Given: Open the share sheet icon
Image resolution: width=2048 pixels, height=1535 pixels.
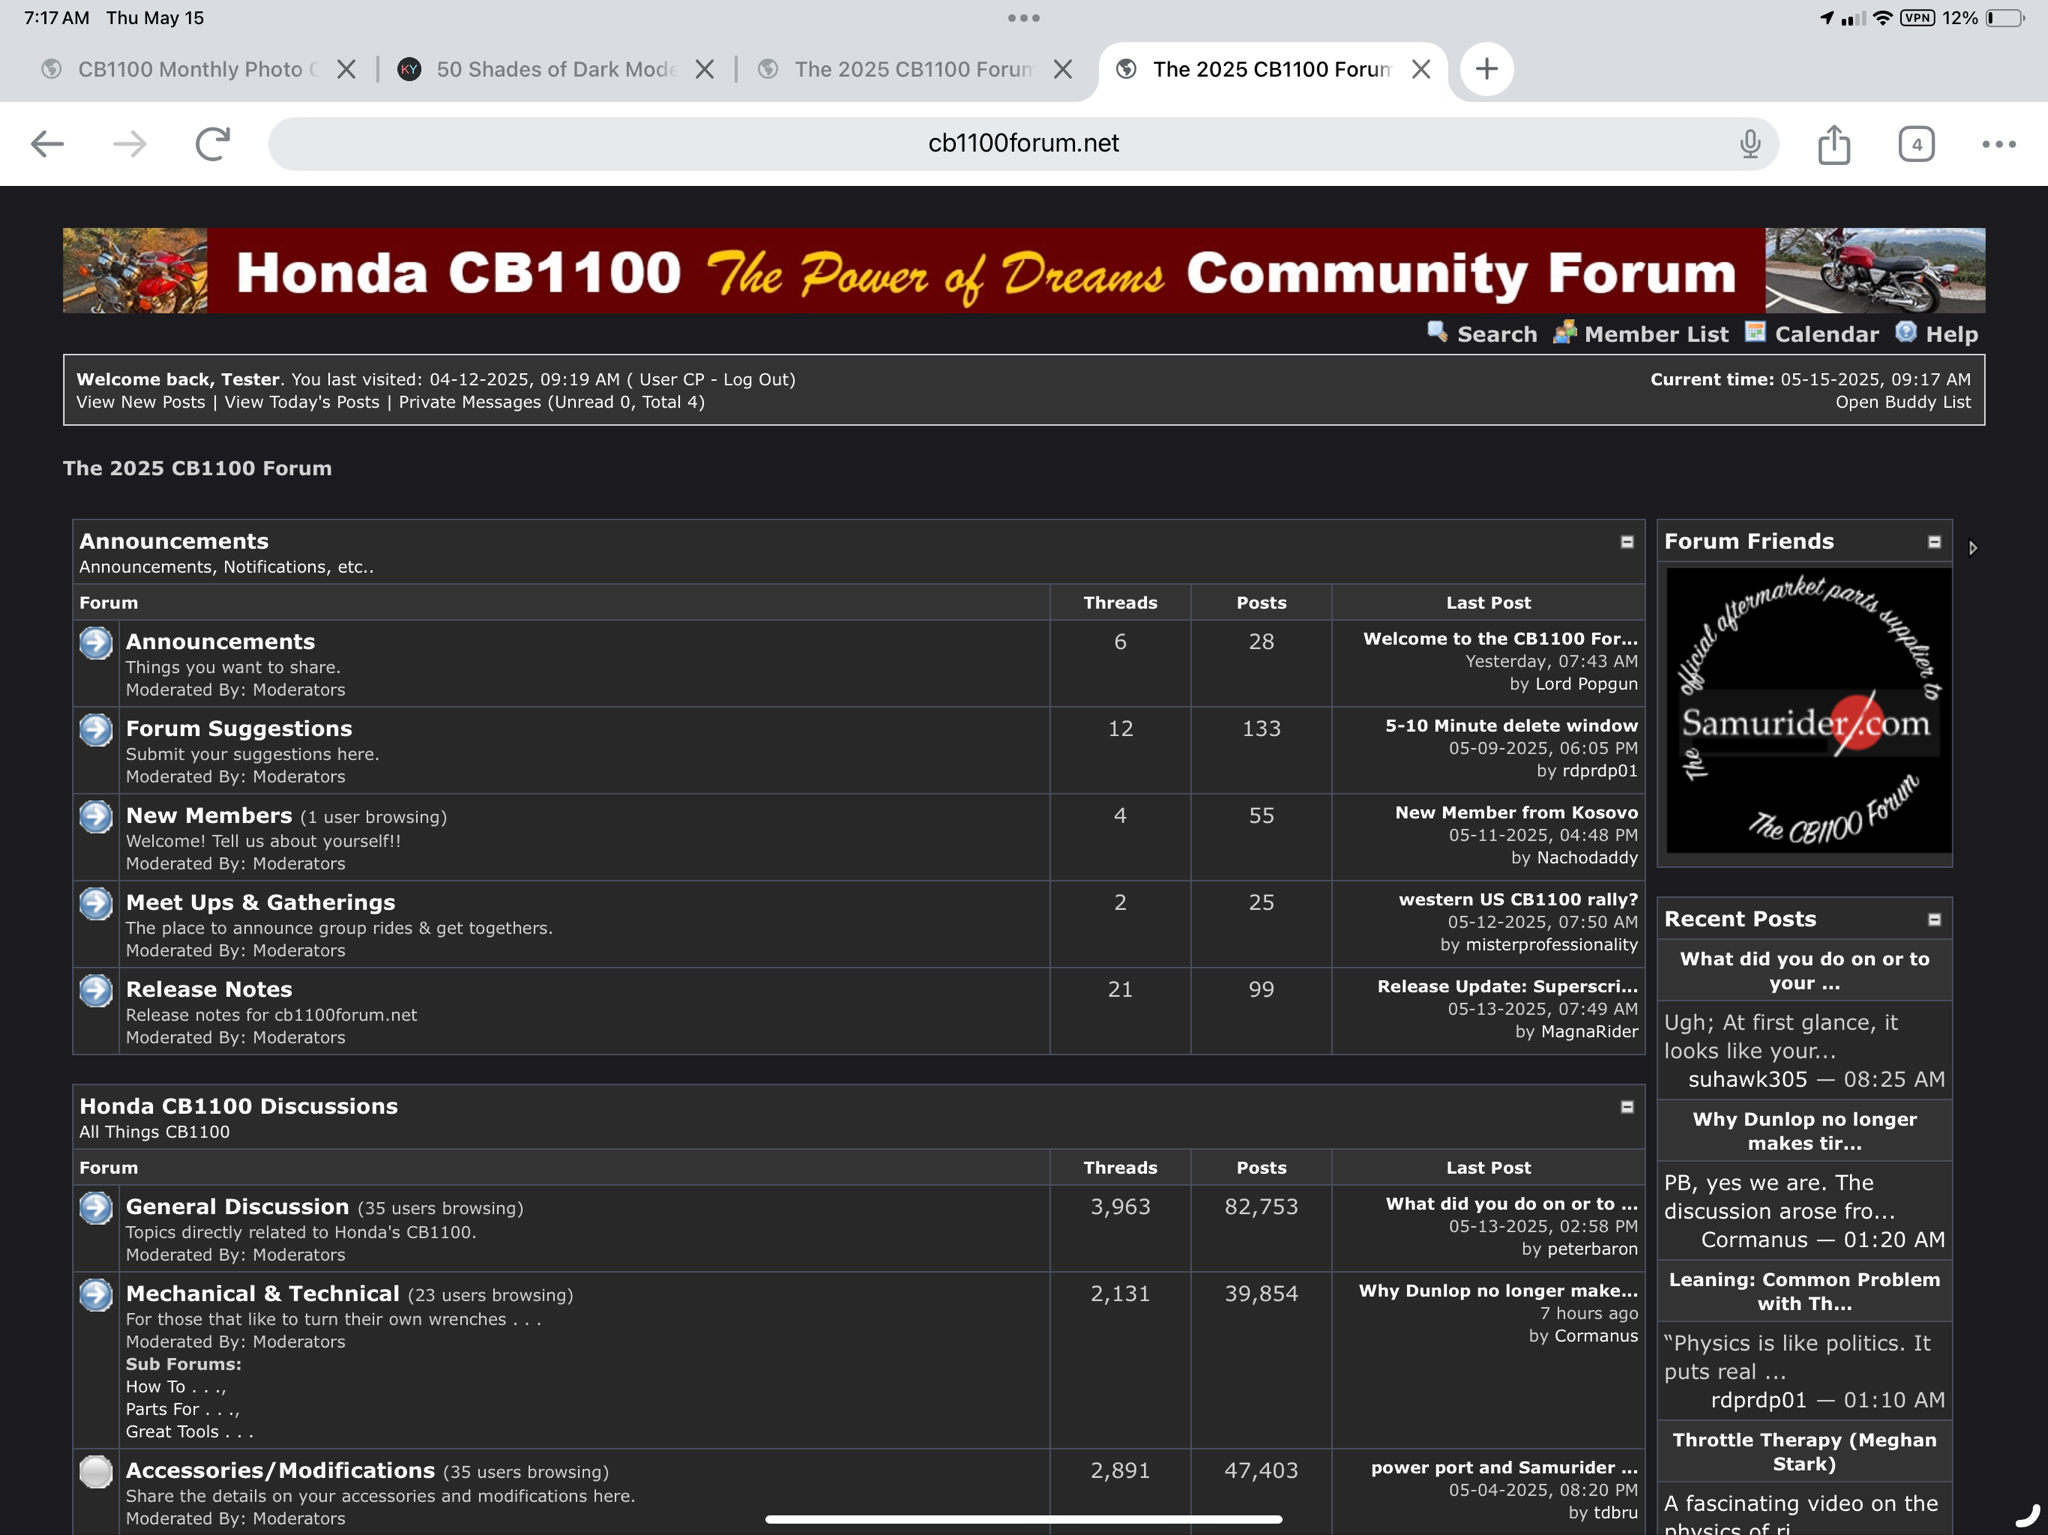Looking at the screenshot, I should click(1834, 144).
